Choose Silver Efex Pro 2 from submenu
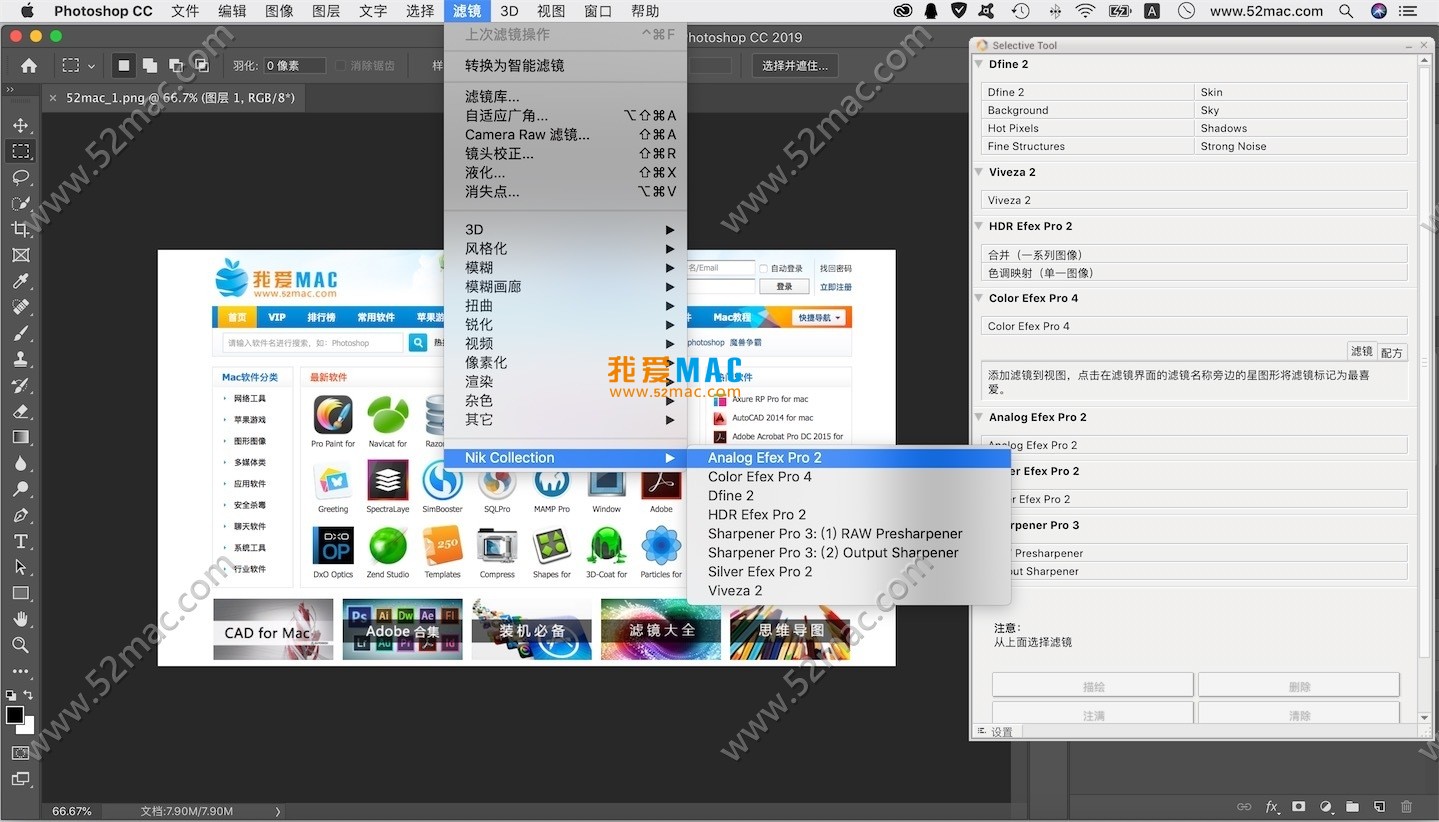Screen dimensions: 1439x822 click(849, 572)
